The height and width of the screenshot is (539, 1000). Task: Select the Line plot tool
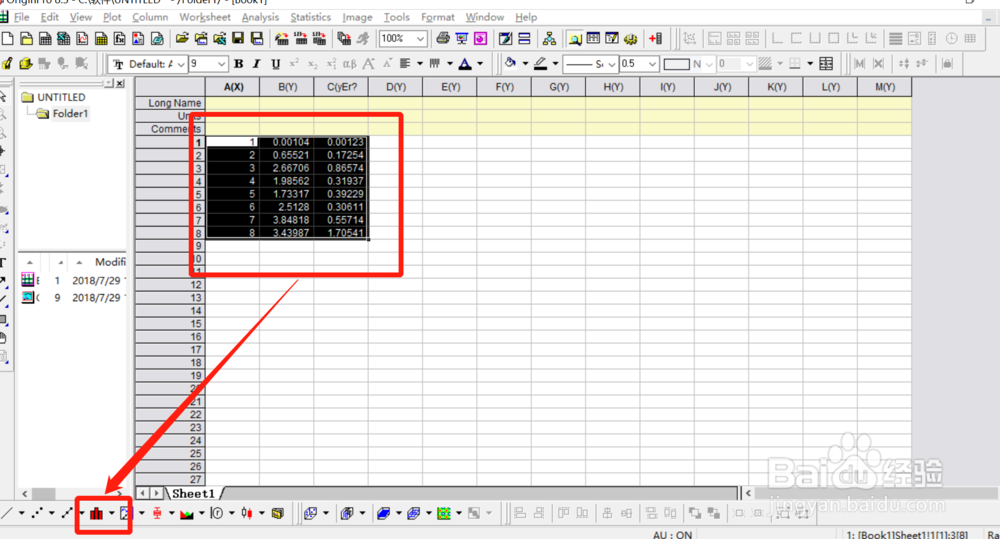(x=6, y=513)
